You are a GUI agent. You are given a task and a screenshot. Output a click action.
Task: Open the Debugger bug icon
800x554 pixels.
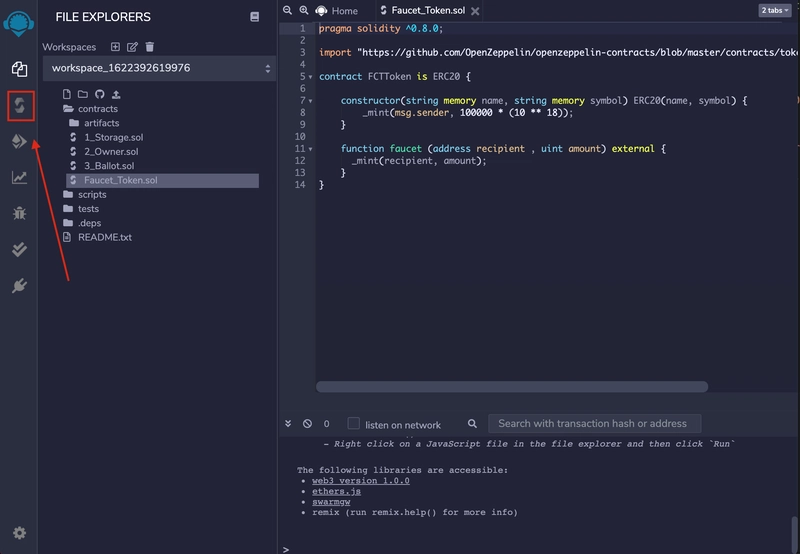[19, 213]
